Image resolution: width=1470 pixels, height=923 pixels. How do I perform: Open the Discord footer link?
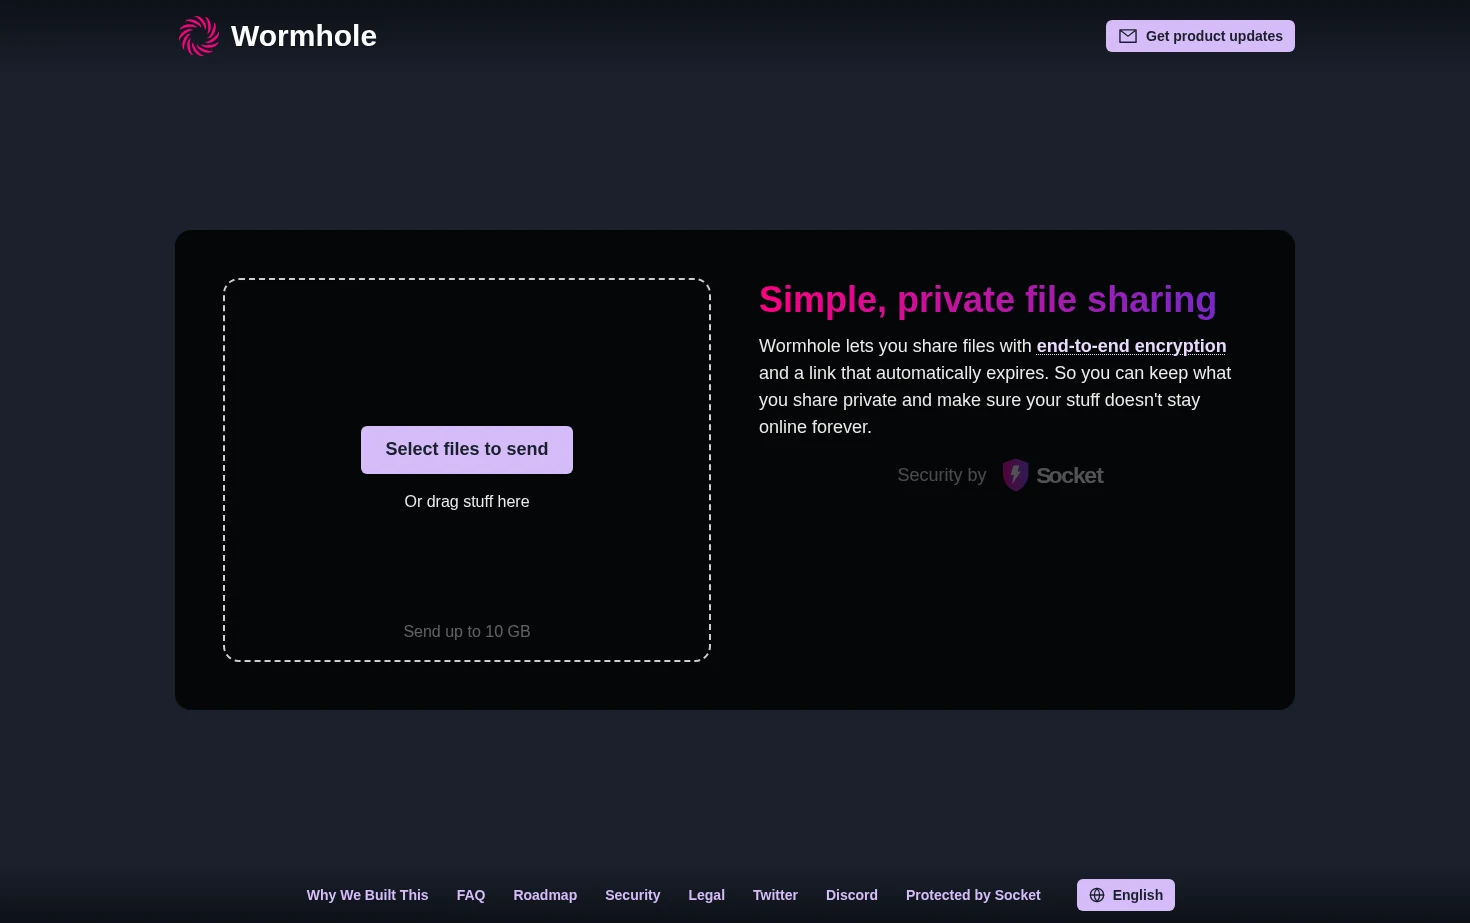coord(852,895)
